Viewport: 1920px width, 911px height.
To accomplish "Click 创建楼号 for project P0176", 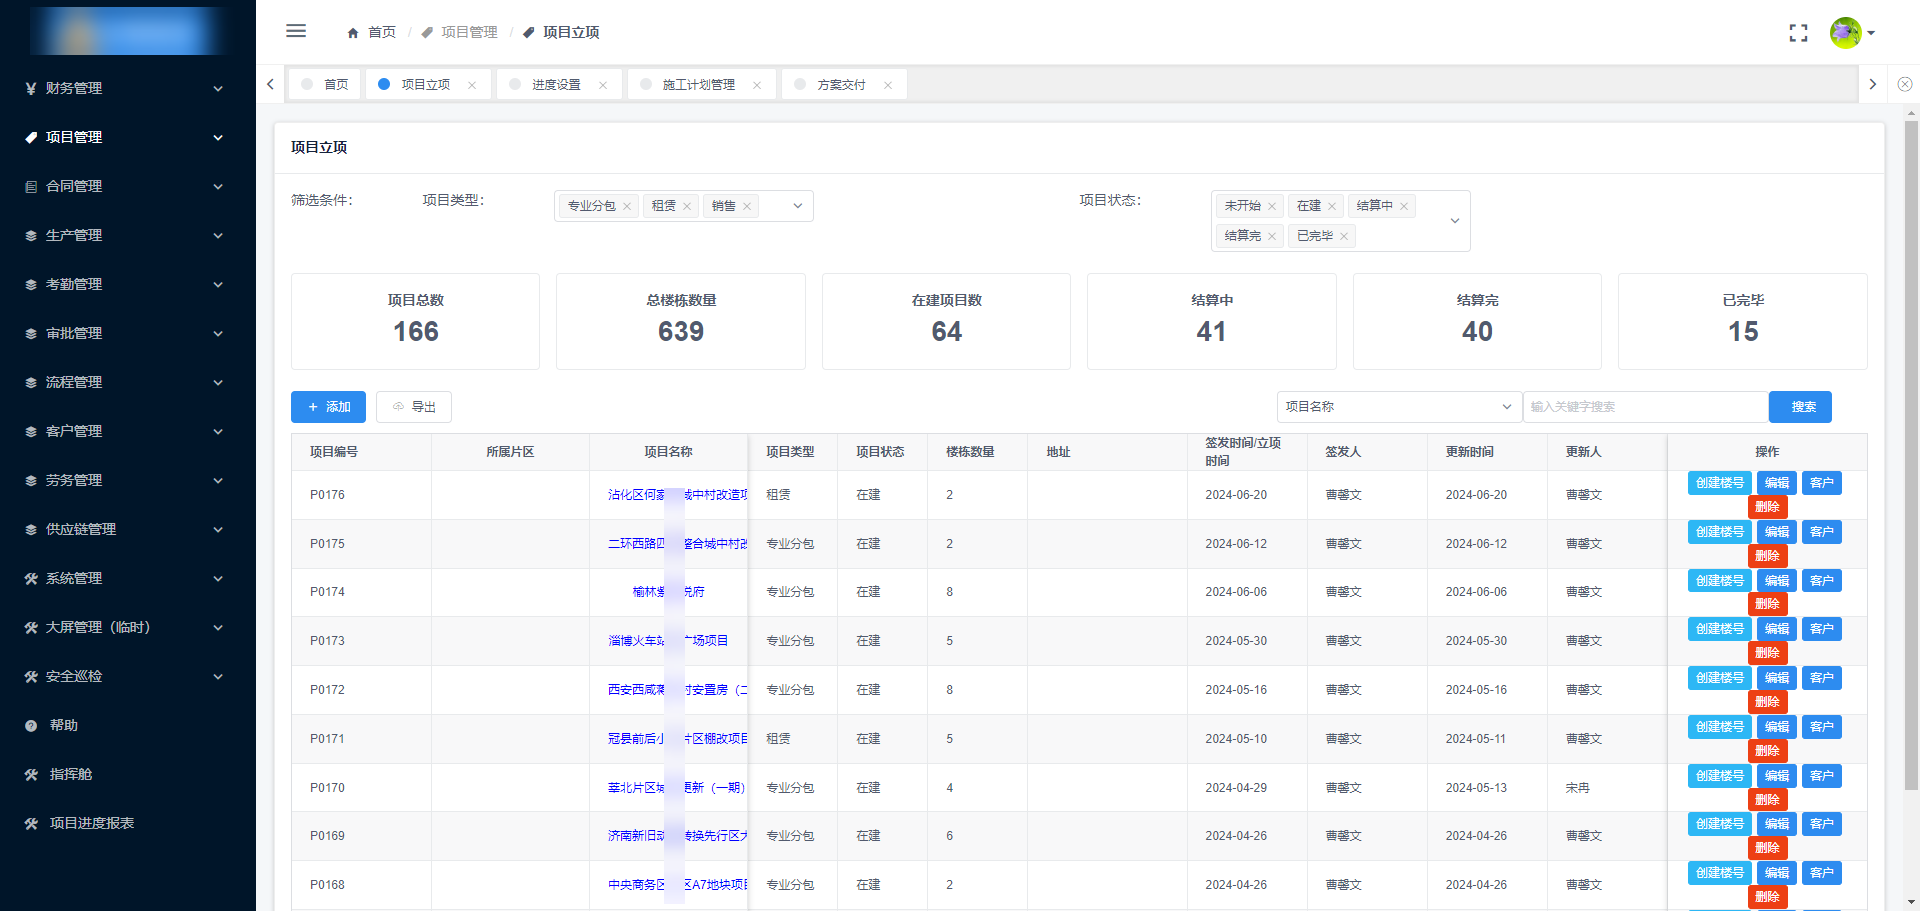I will click(1720, 483).
